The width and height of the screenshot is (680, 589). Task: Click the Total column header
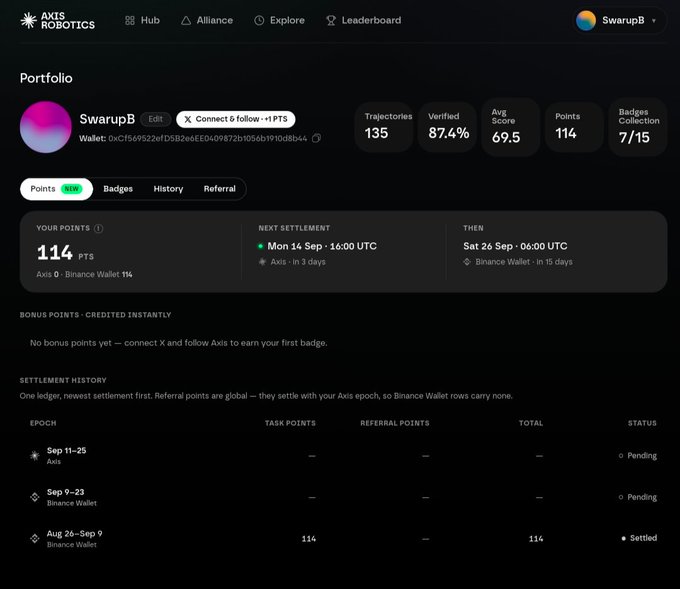(531, 423)
